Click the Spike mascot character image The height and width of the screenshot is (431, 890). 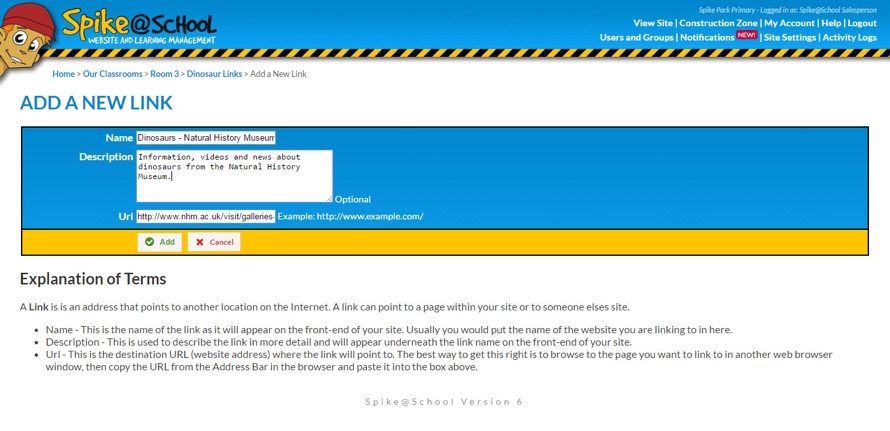pos(26,40)
